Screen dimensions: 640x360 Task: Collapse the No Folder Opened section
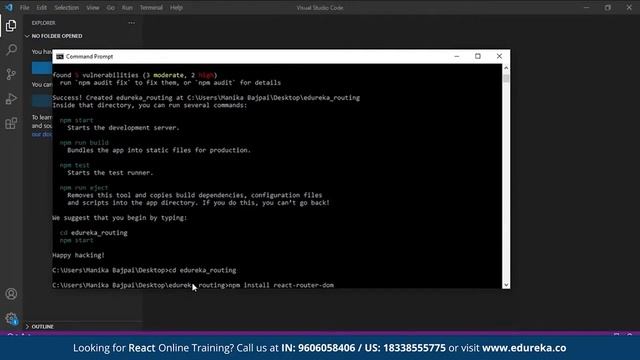[x=57, y=36]
